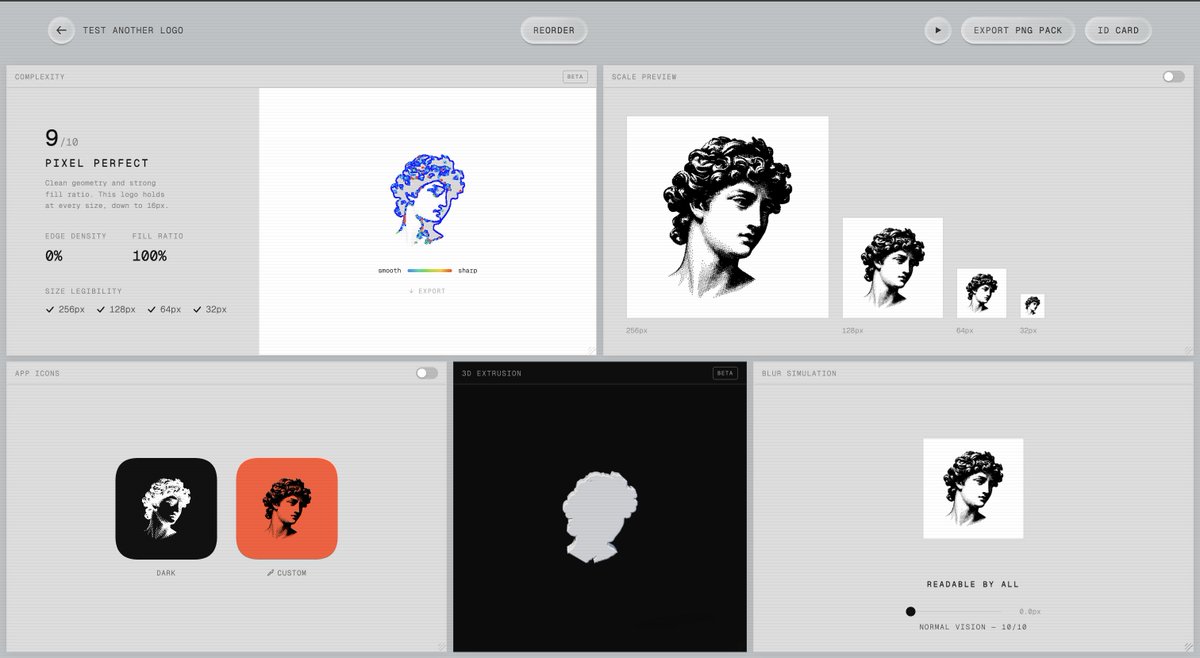
Task: Click the Blur Simulation panel resize handle
Action: (1188, 646)
